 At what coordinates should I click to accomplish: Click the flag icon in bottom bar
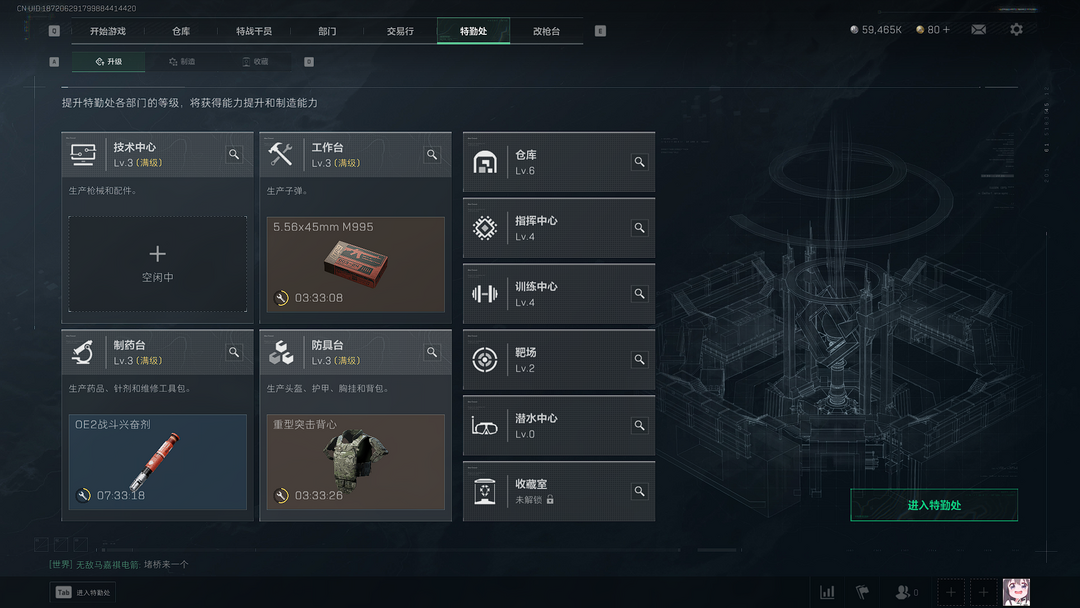pyautogui.click(x=862, y=592)
